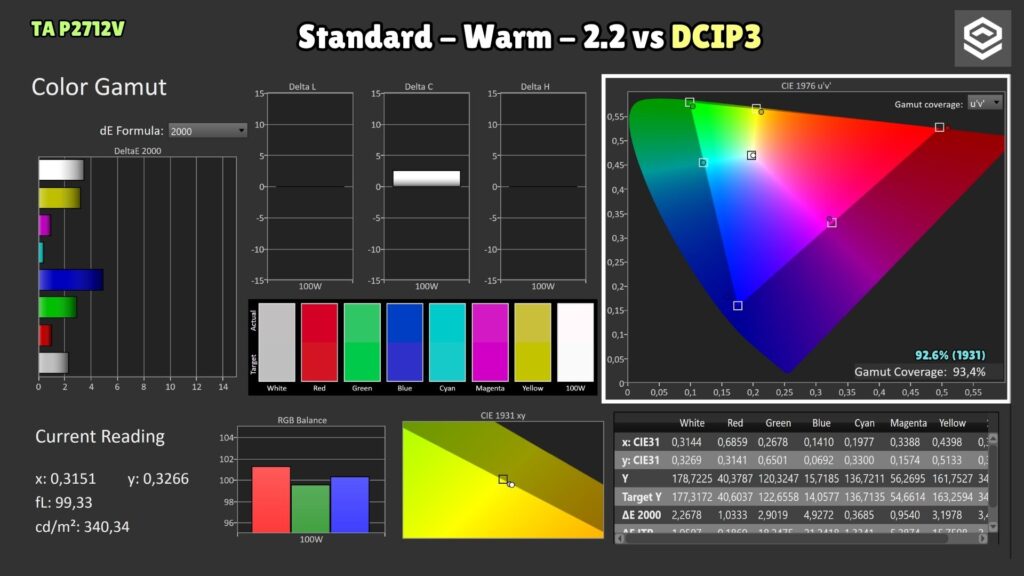Click the fL: 99,33 reading
1024x576 pixels.
click(x=64, y=502)
